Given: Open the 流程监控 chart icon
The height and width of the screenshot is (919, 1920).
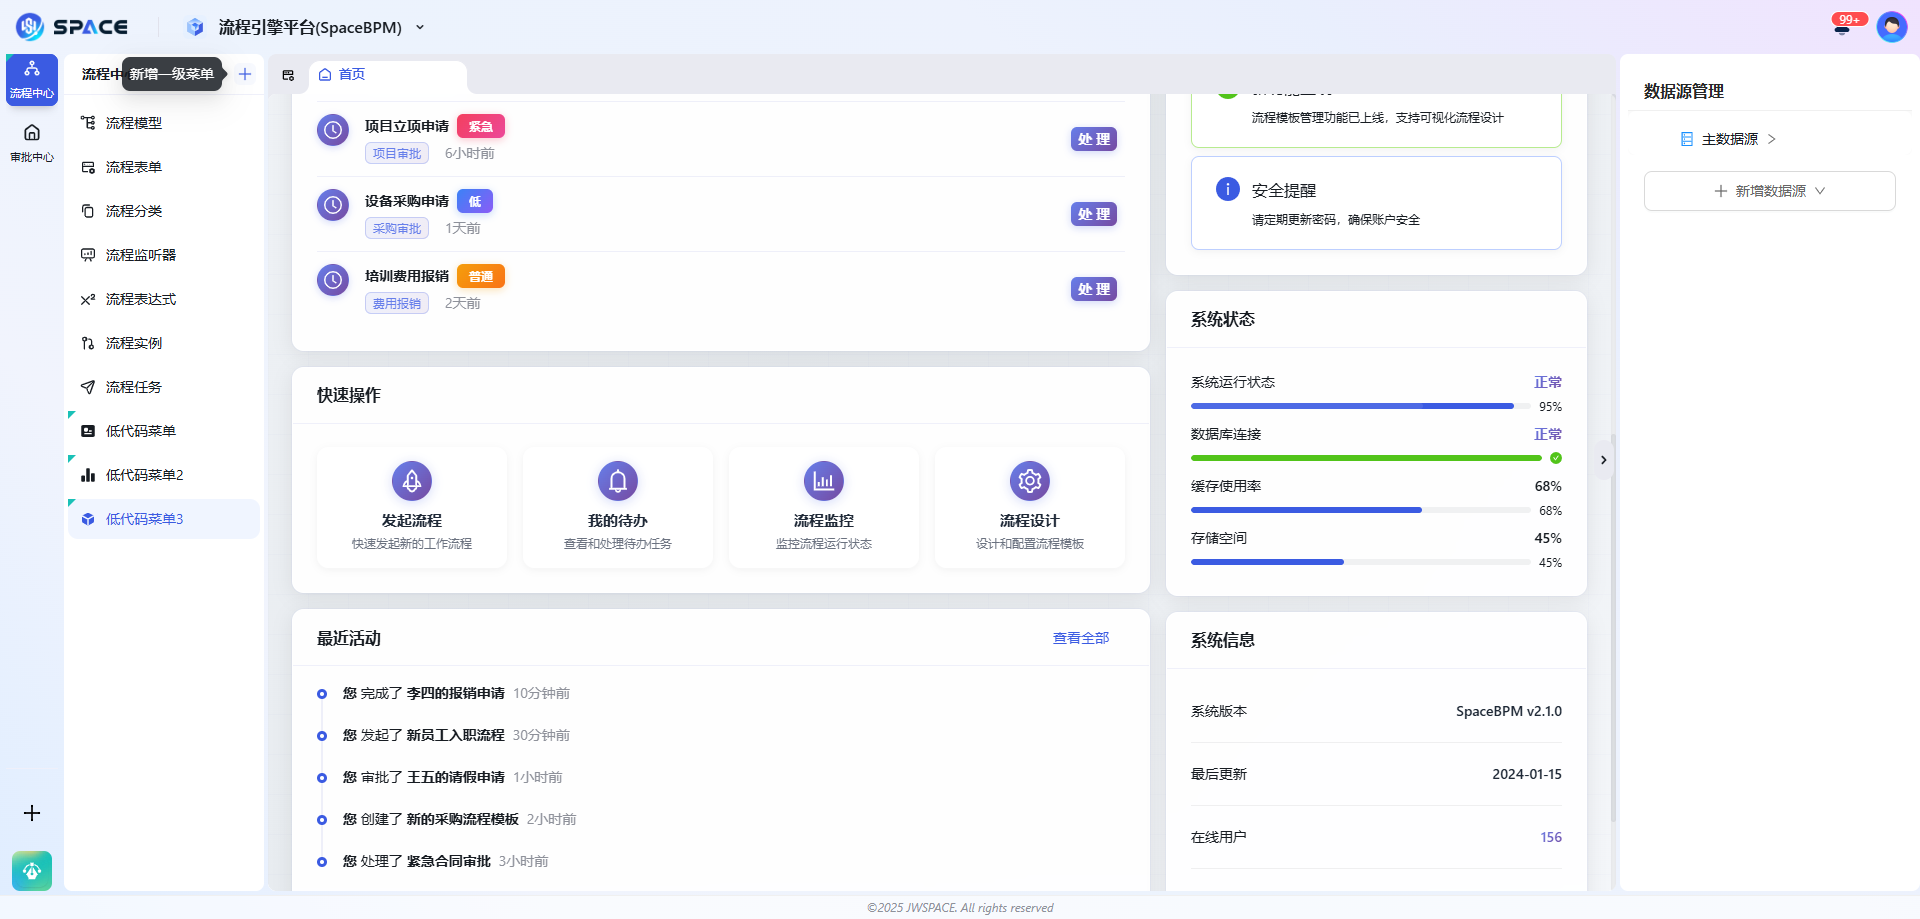Looking at the screenshot, I should pyautogui.click(x=823, y=481).
